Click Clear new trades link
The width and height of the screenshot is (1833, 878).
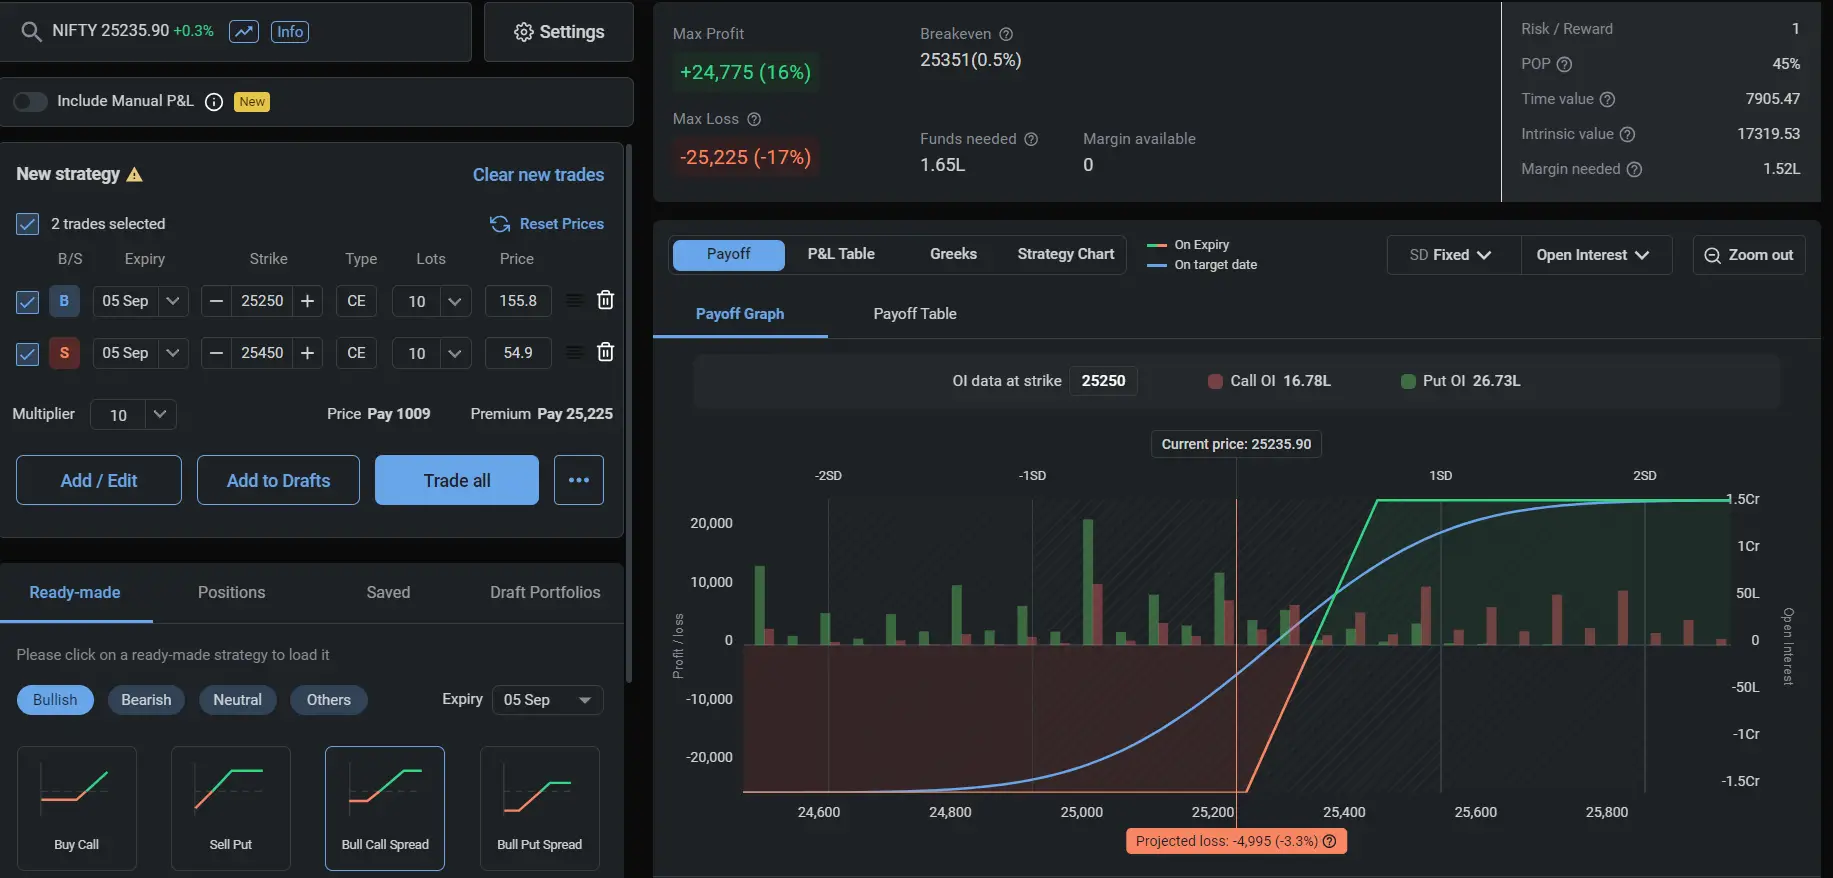[538, 175]
